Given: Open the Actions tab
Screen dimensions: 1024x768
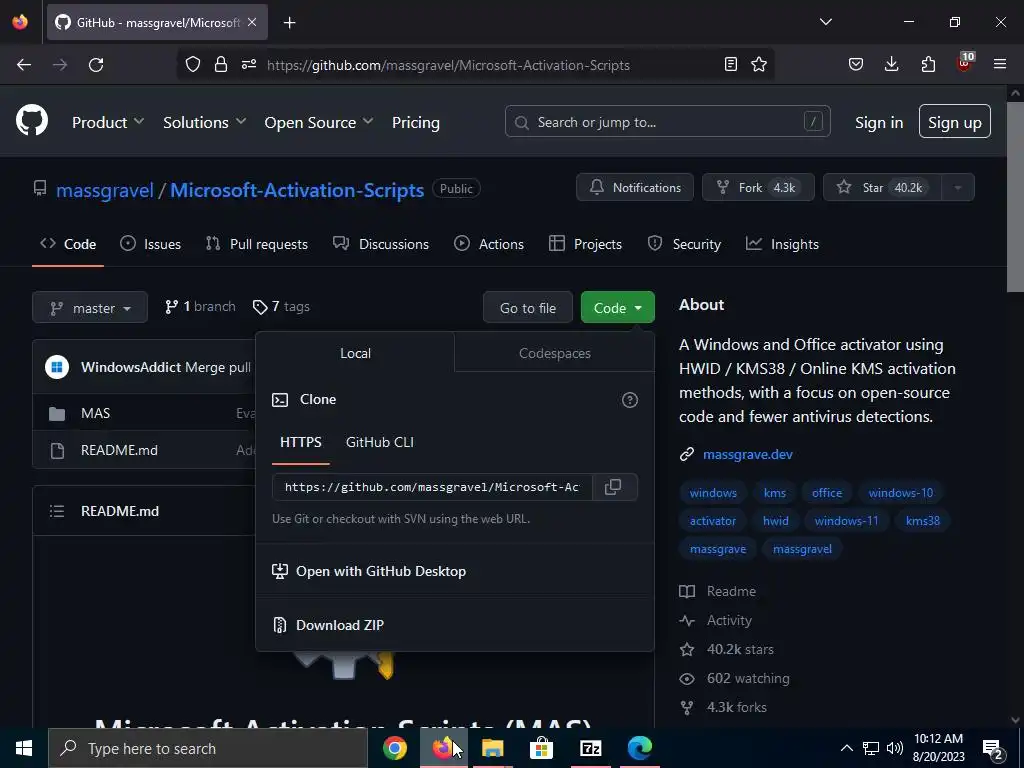Looking at the screenshot, I should click(x=489, y=244).
